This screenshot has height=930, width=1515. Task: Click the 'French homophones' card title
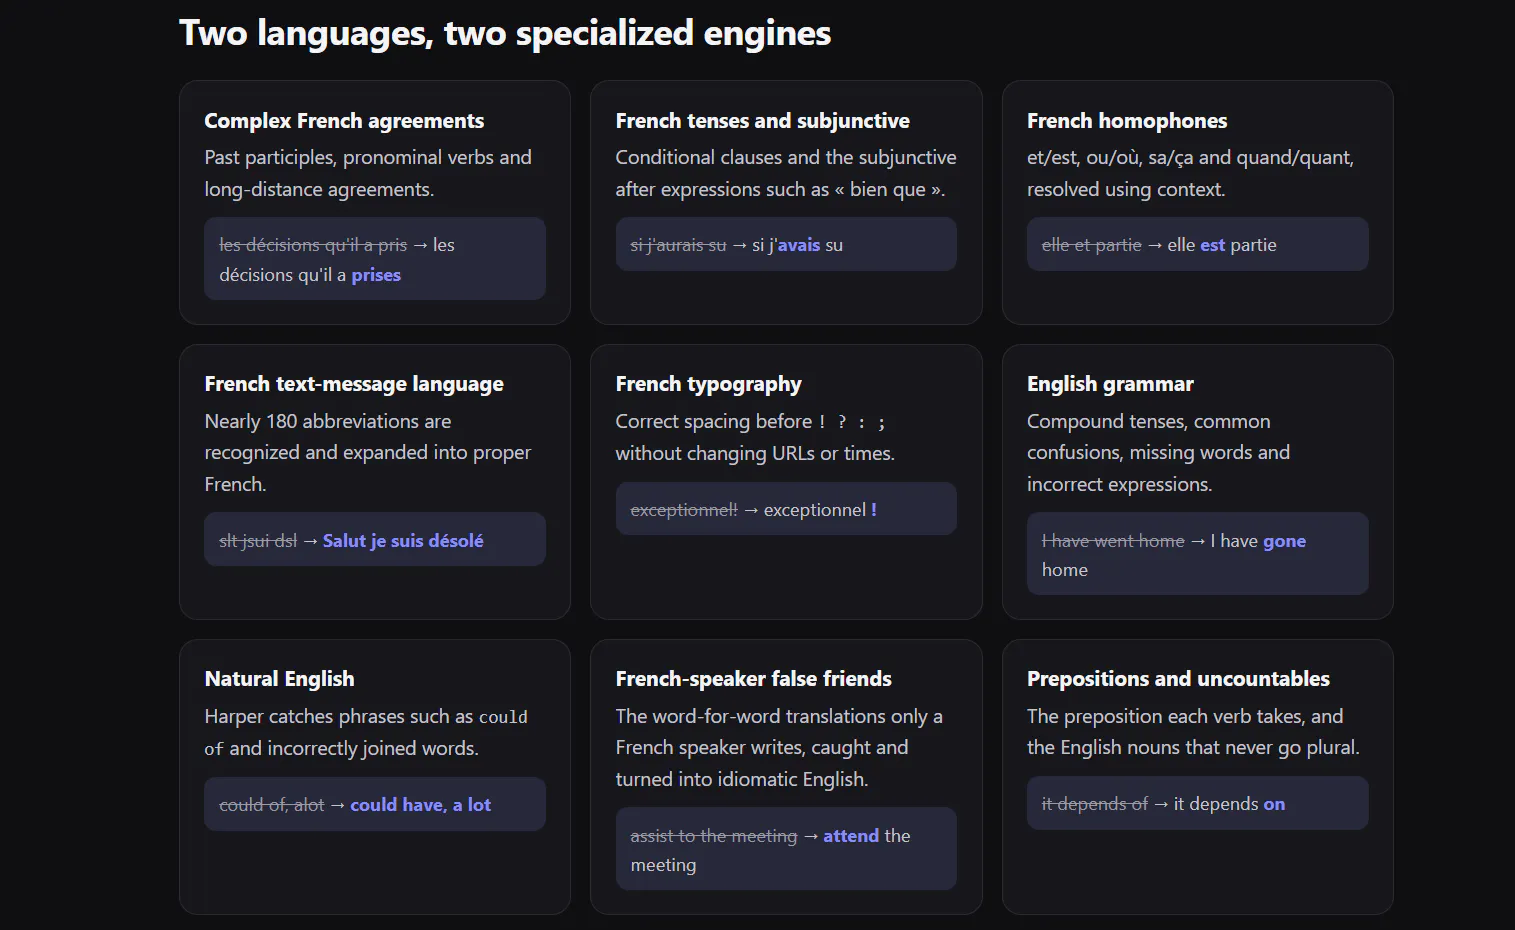click(x=1126, y=121)
